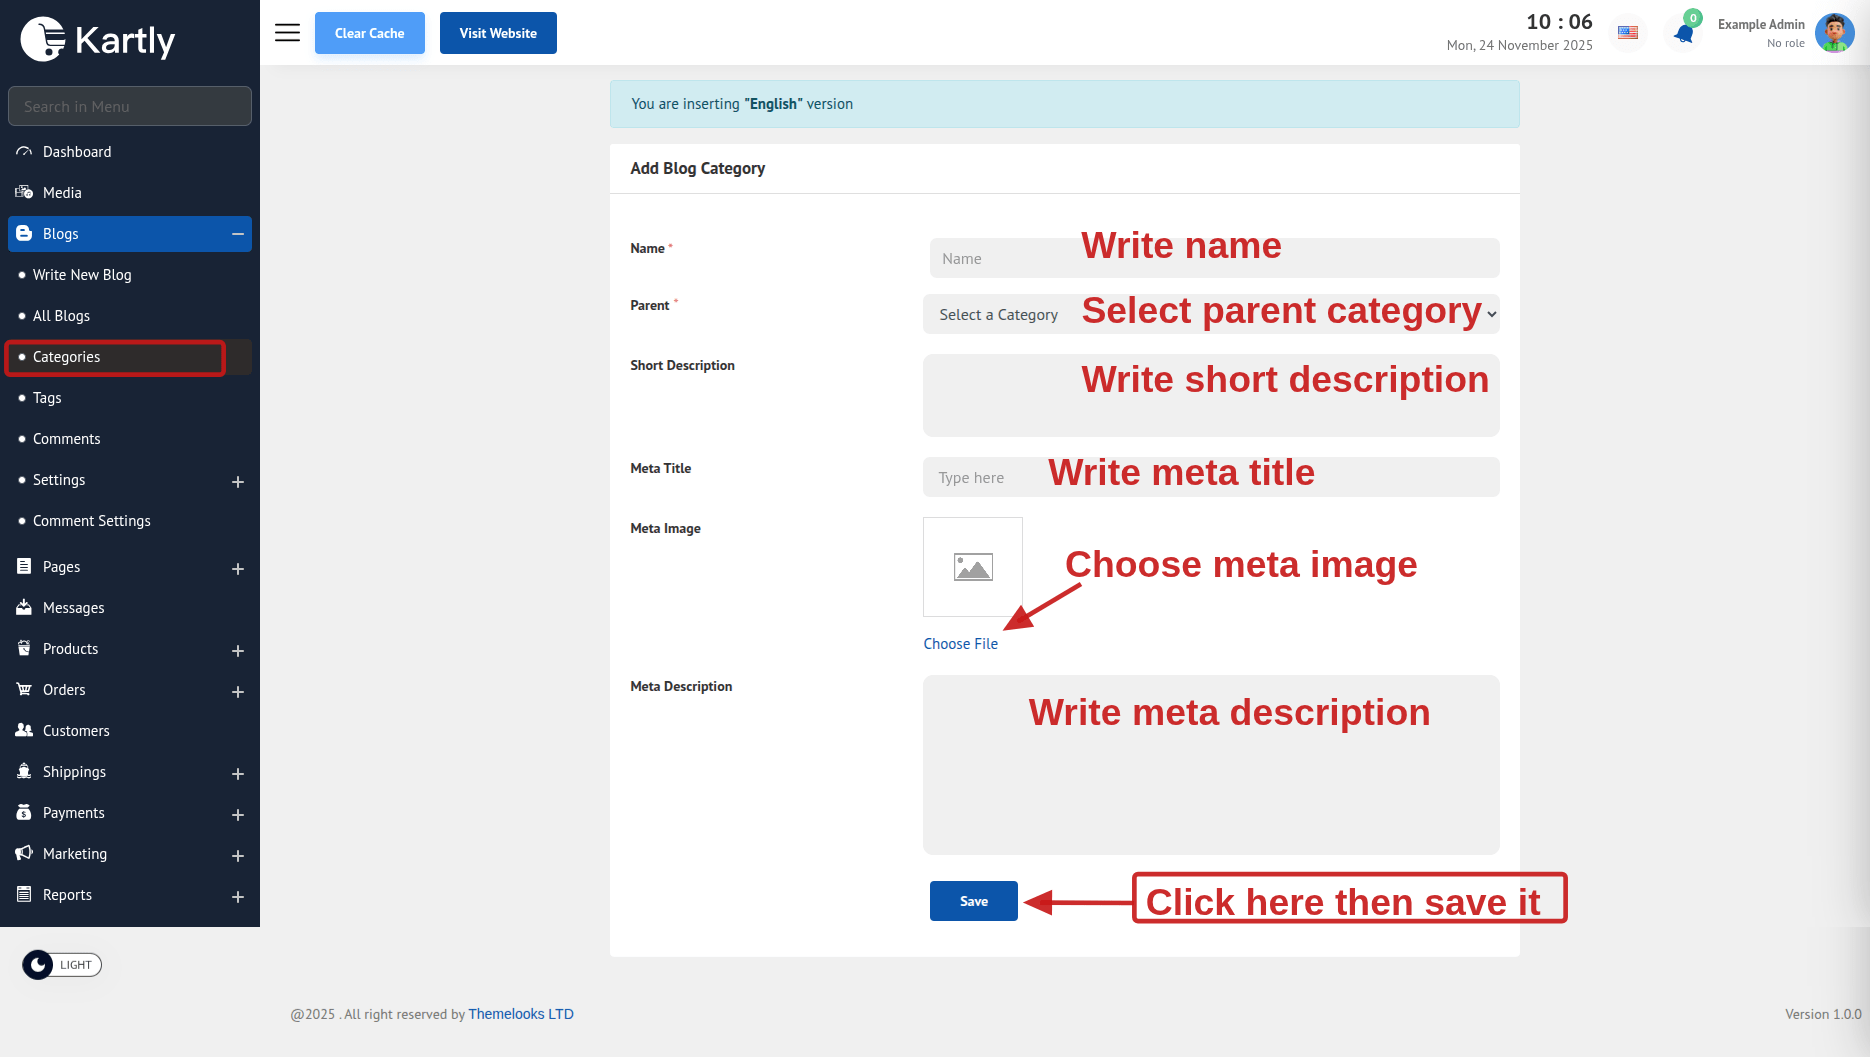Open the Example Admin profile avatar
The height and width of the screenshot is (1057, 1870).
coord(1834,33)
